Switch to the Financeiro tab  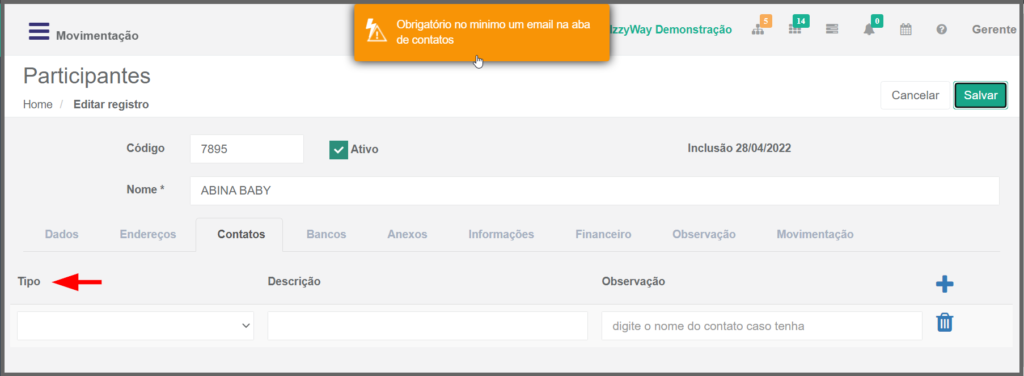[x=603, y=234]
